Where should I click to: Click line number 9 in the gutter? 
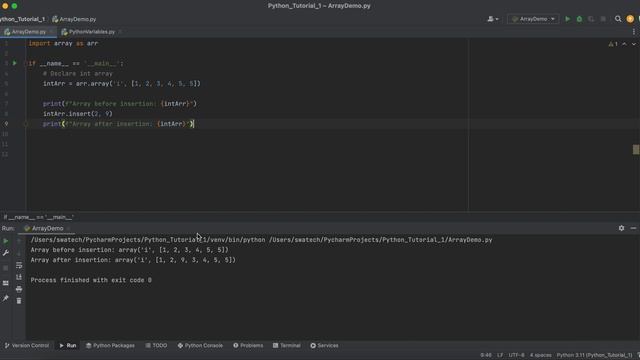[x=6, y=124]
